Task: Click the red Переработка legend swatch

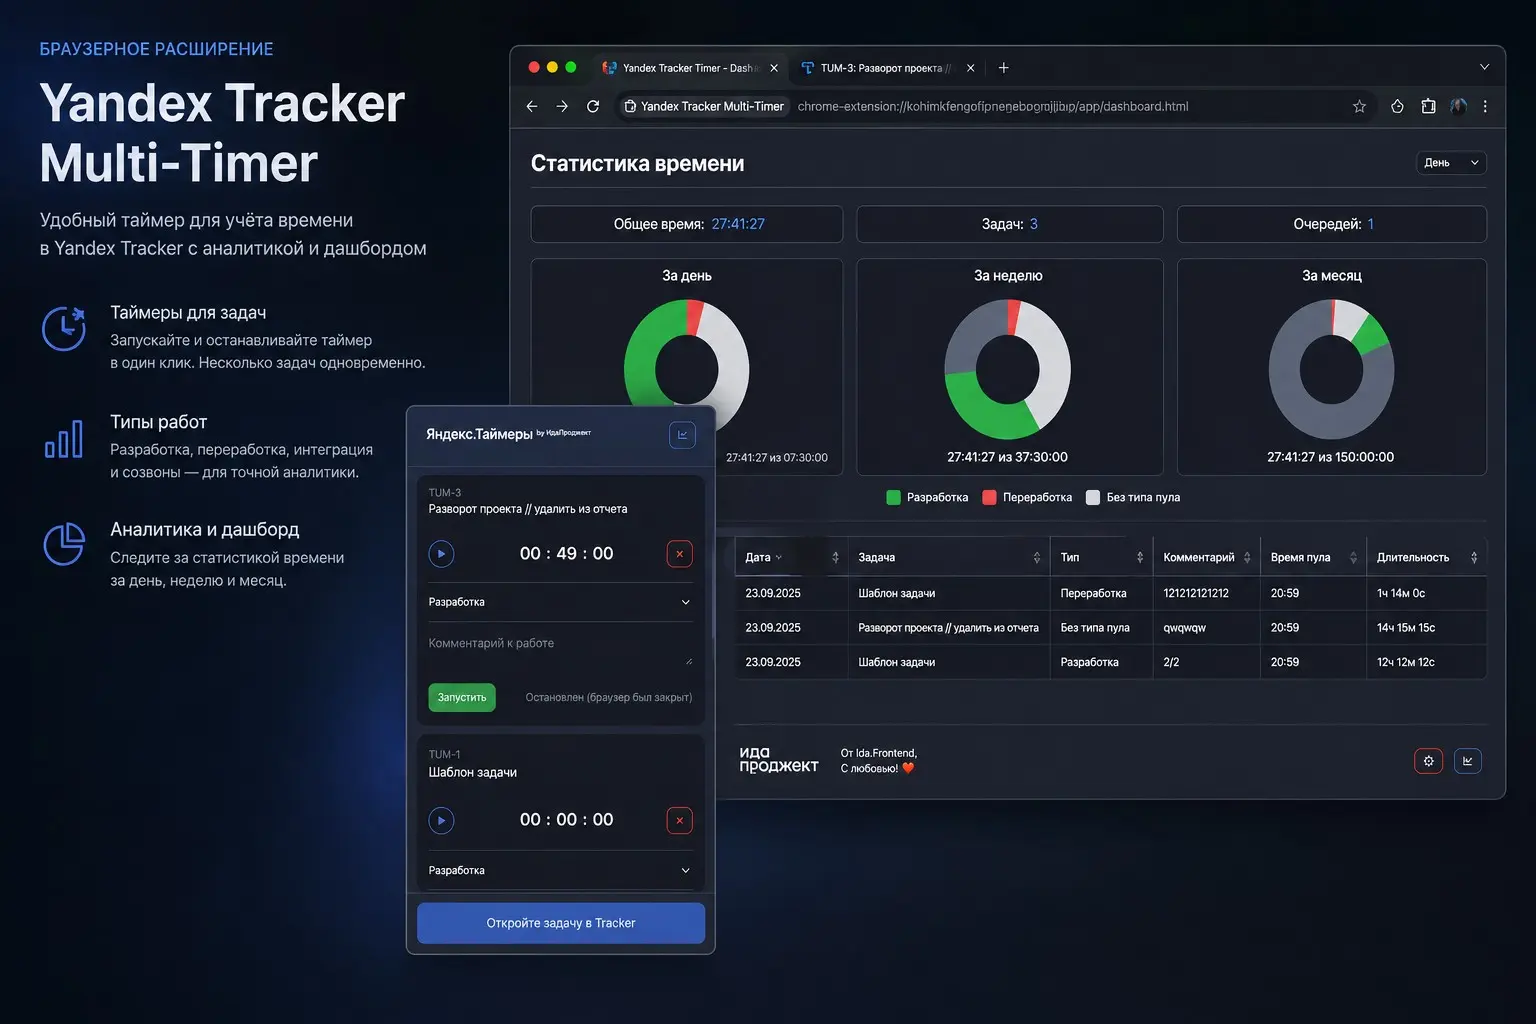Action: tap(989, 497)
